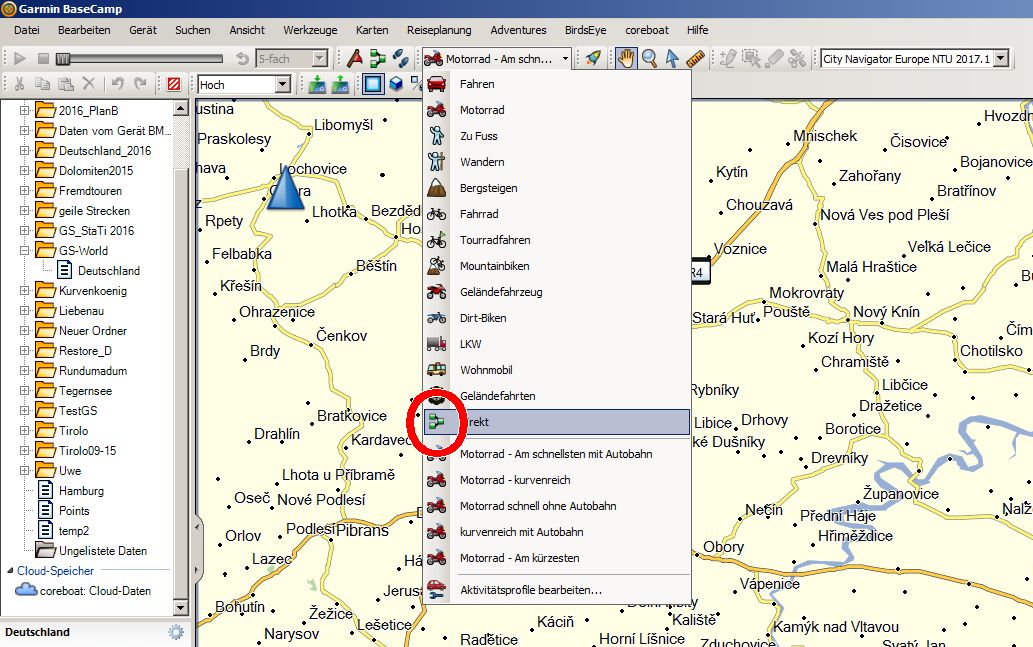Click the new route tool icon
The height and width of the screenshot is (647, 1033).
tap(378, 59)
